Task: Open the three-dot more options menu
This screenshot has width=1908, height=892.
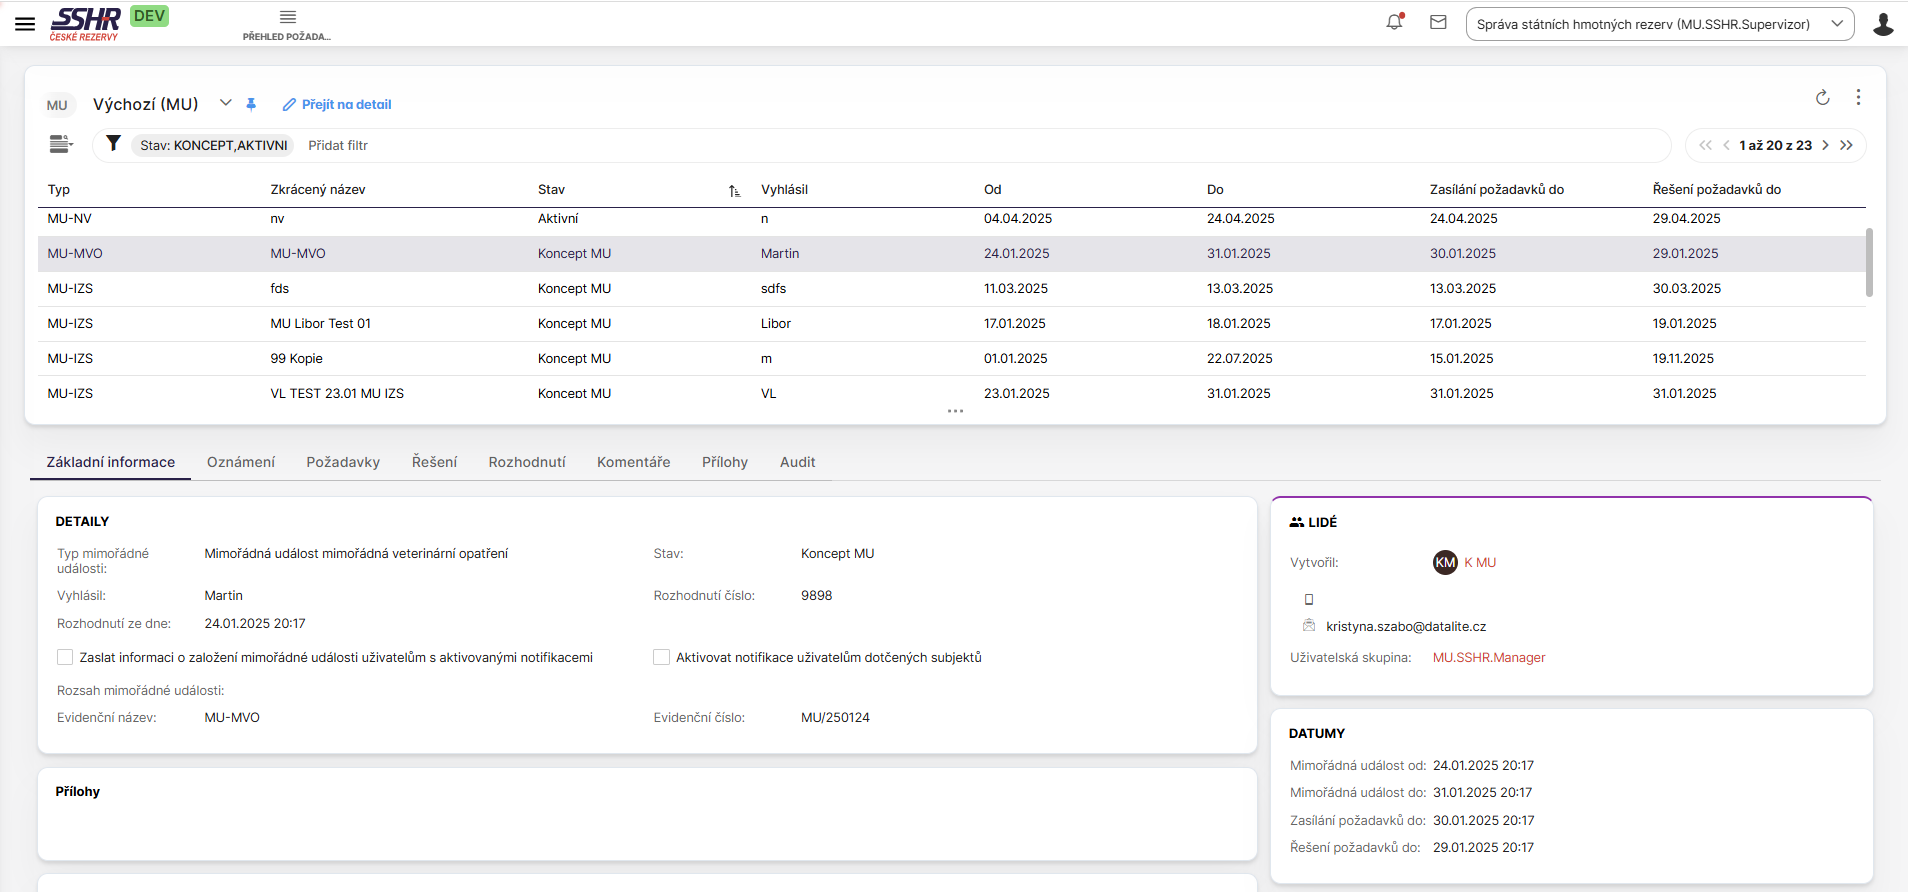Action: [1858, 97]
